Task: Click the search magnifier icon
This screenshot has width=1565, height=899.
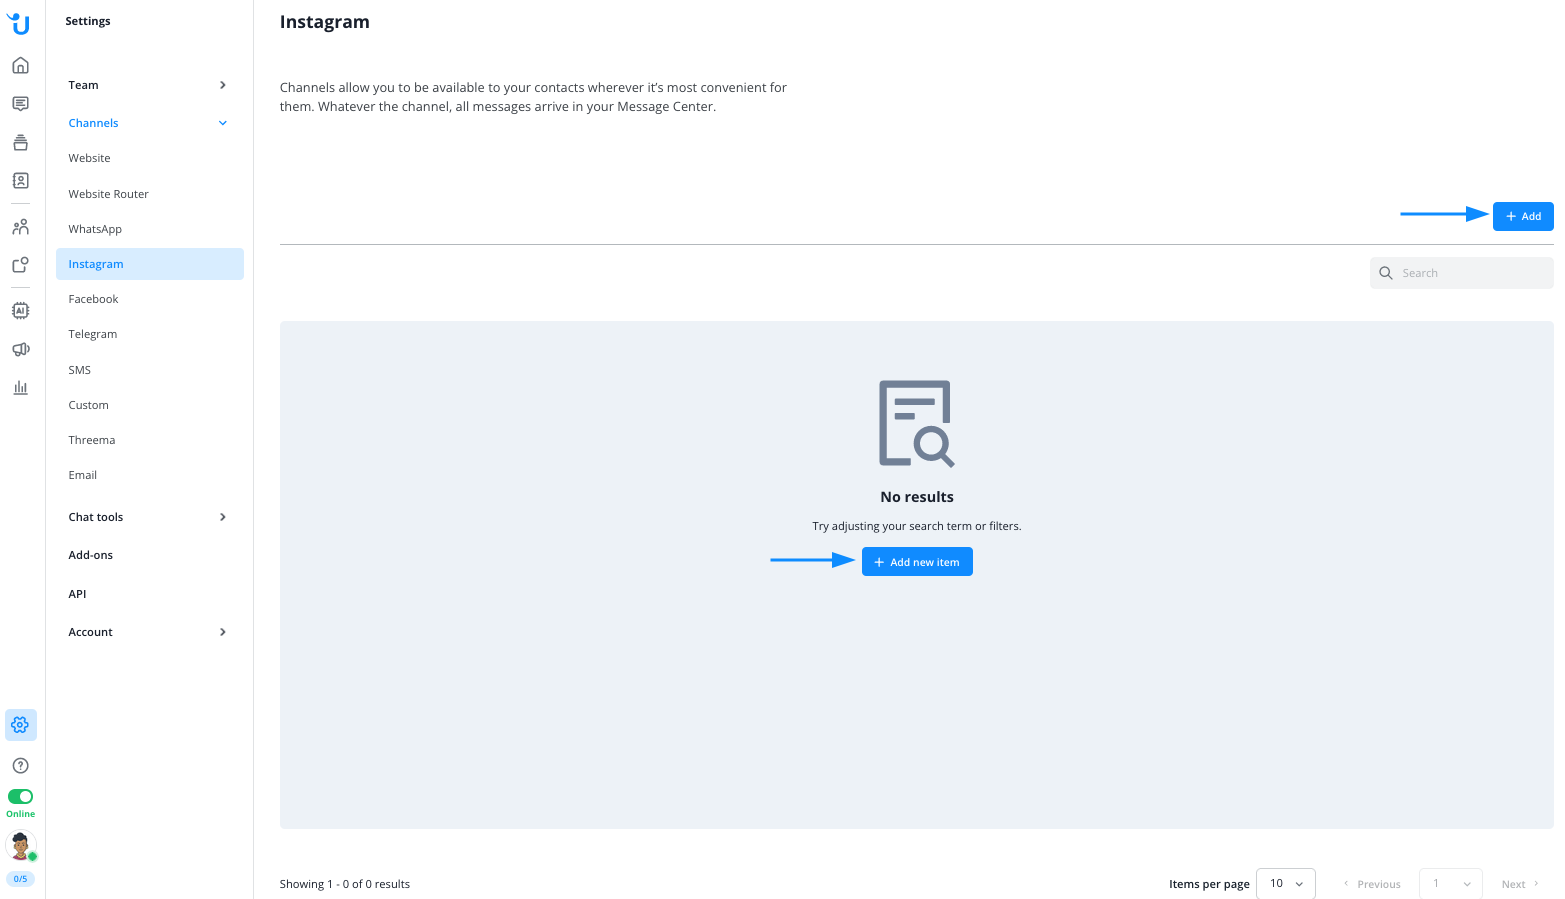Action: (1386, 273)
